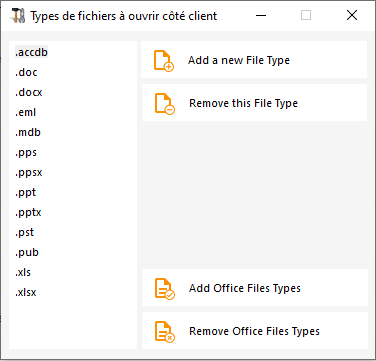
Task: Choose the 'Add Office Files Types' label
Action: point(245,288)
